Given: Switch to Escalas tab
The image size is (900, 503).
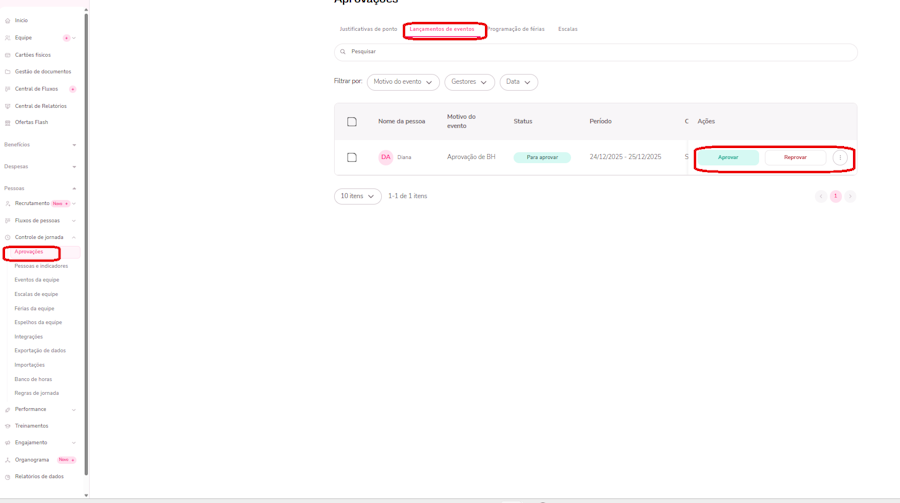Looking at the screenshot, I should coord(568,29).
